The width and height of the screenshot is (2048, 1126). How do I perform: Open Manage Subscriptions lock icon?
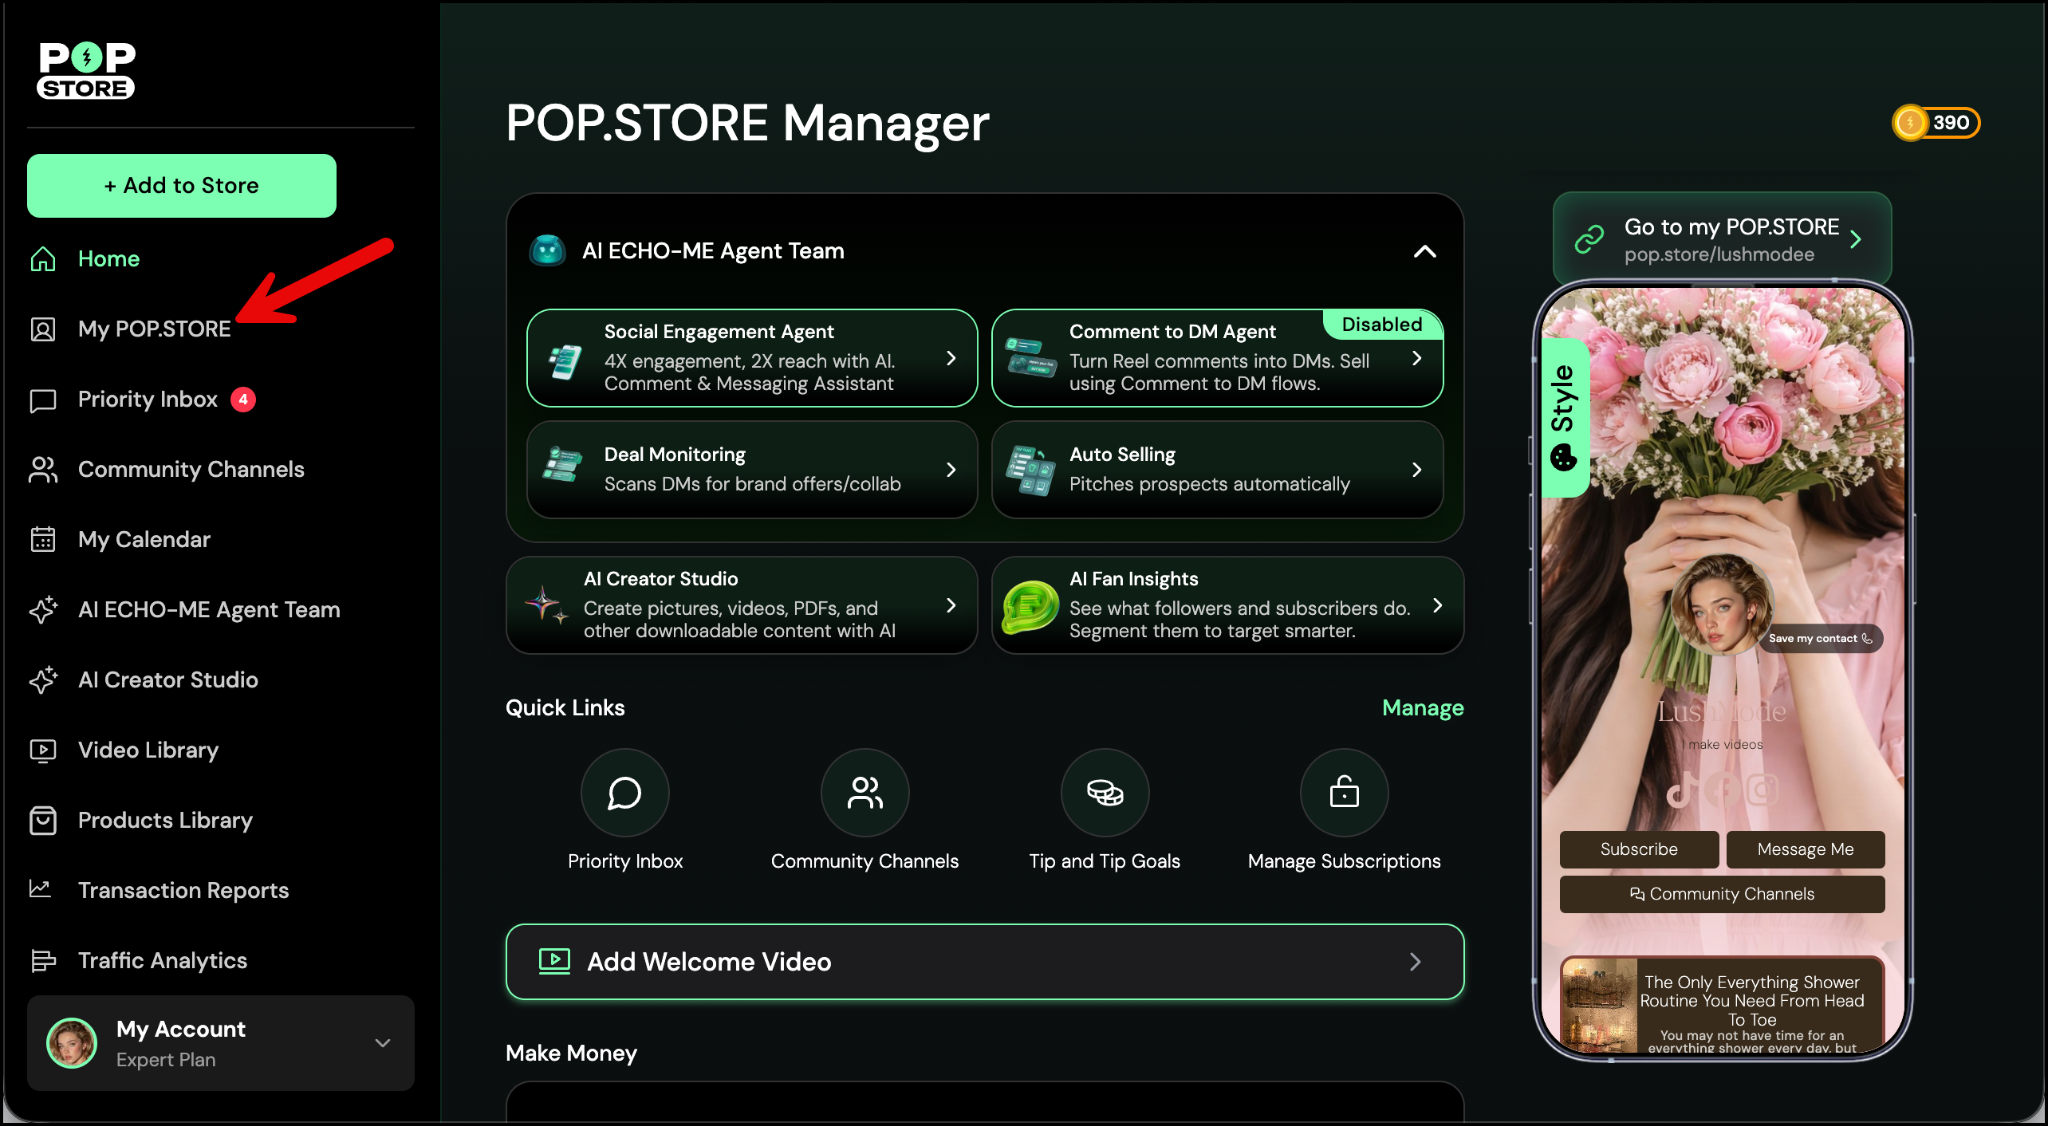(x=1344, y=793)
